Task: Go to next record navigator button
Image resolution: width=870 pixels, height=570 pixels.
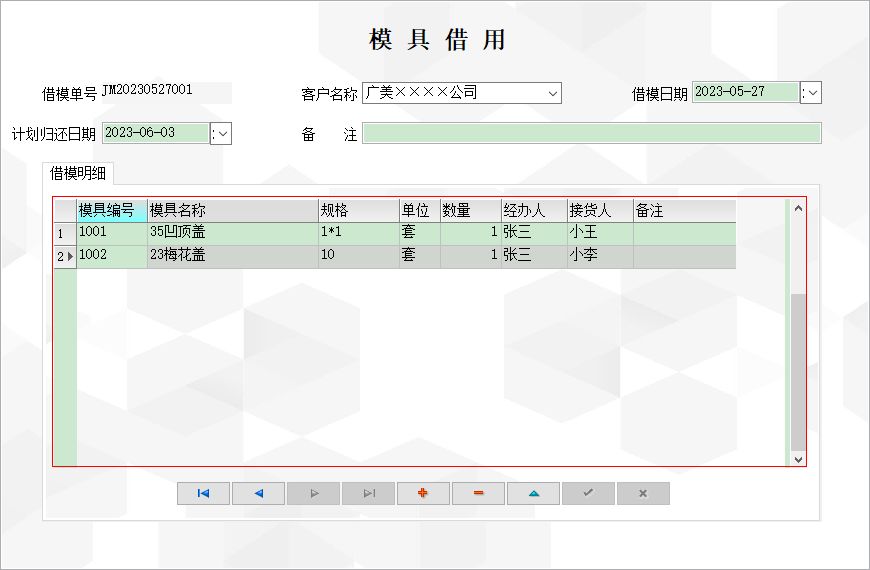Action: [313, 493]
